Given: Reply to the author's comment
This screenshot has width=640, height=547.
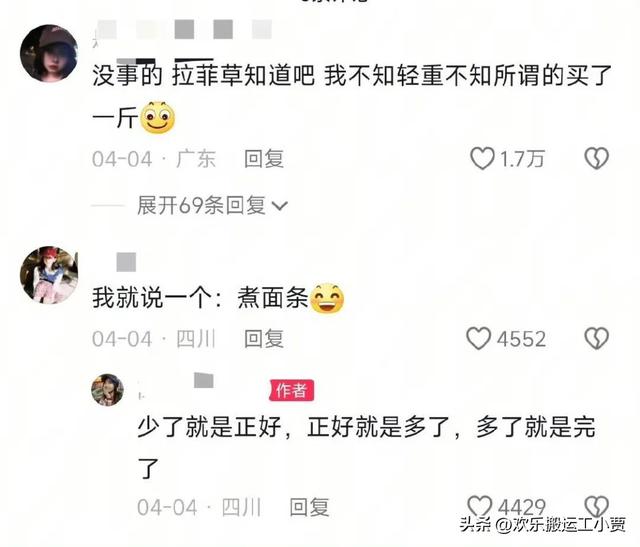Looking at the screenshot, I should tap(309, 507).
